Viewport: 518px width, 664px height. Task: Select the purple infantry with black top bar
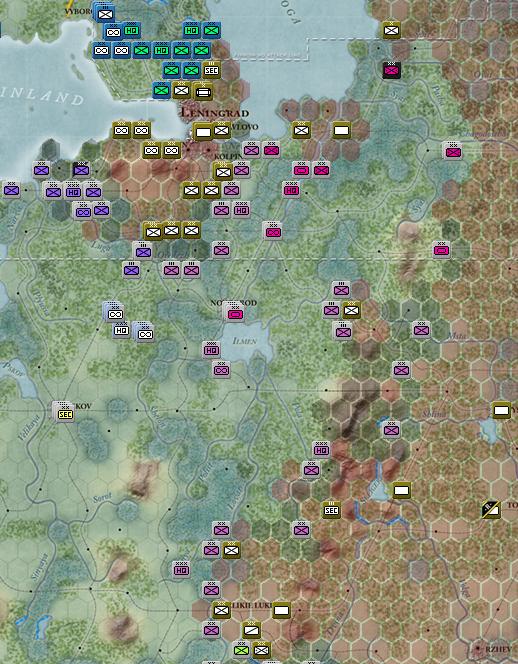coord(81,170)
